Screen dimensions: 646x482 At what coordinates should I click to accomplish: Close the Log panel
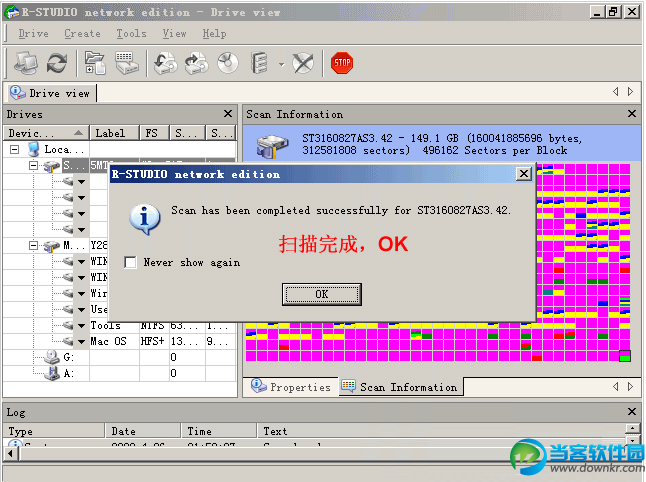point(632,412)
